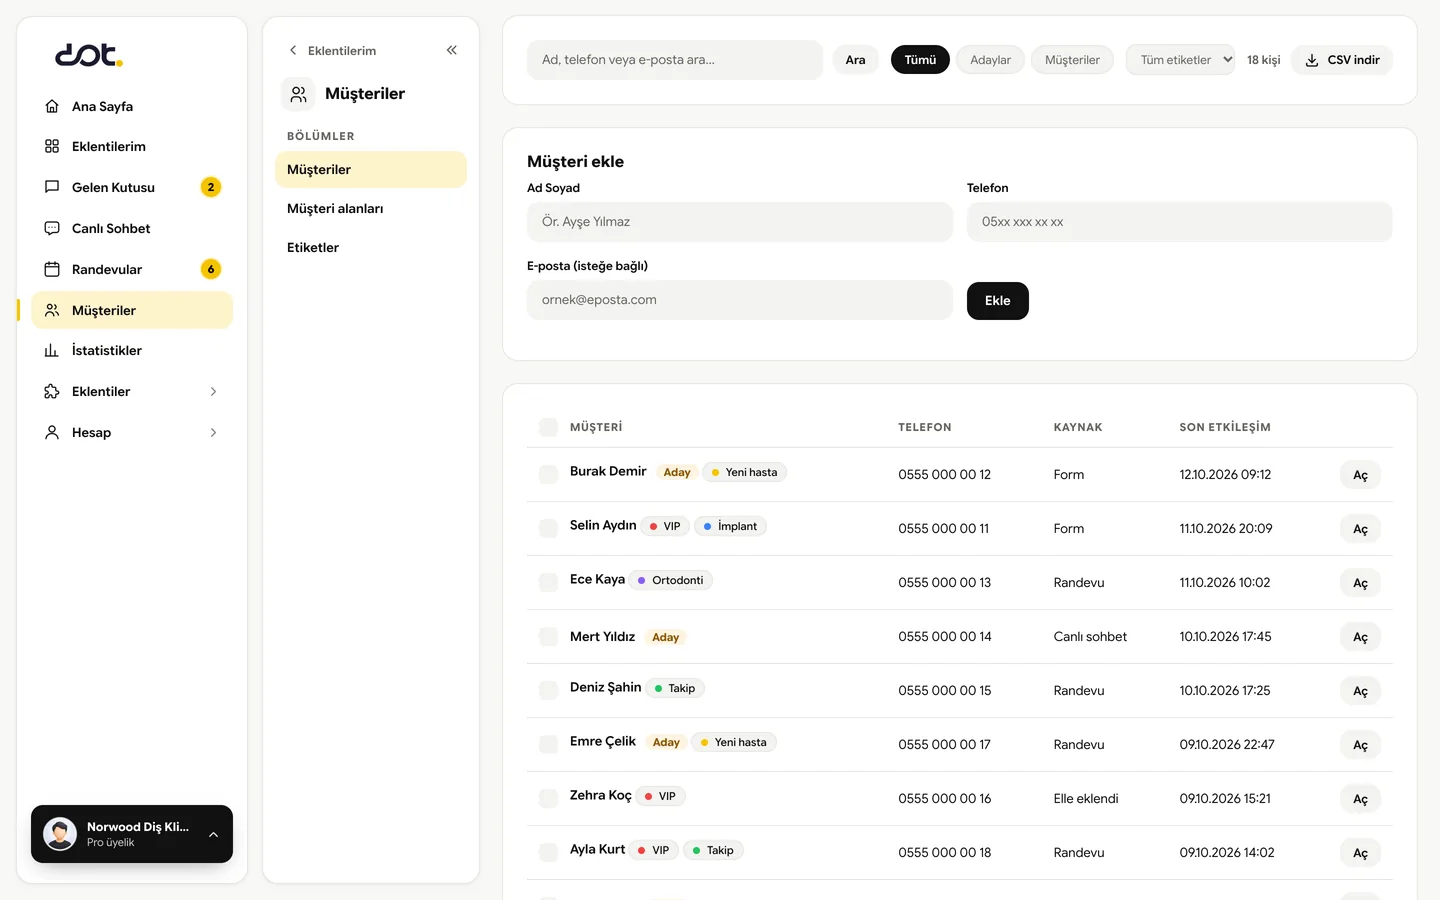
Task: Collapse the panel with double chevron icon
Action: (452, 50)
